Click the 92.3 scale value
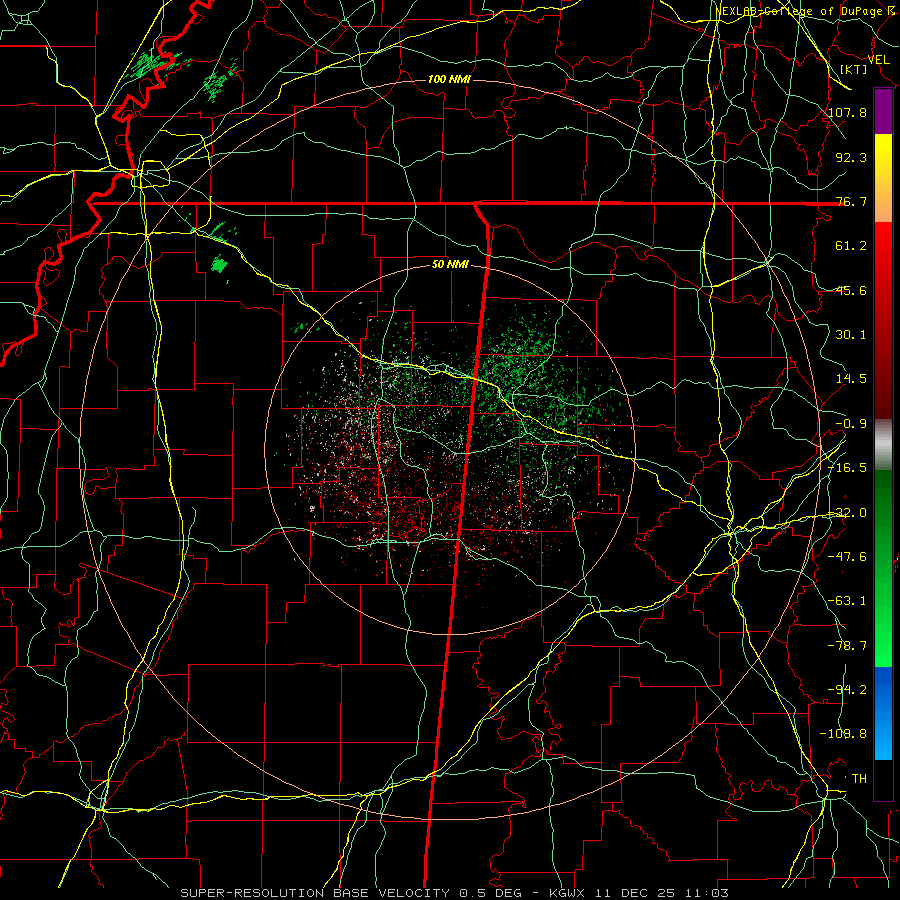Viewport: 900px width, 900px height. [851, 157]
